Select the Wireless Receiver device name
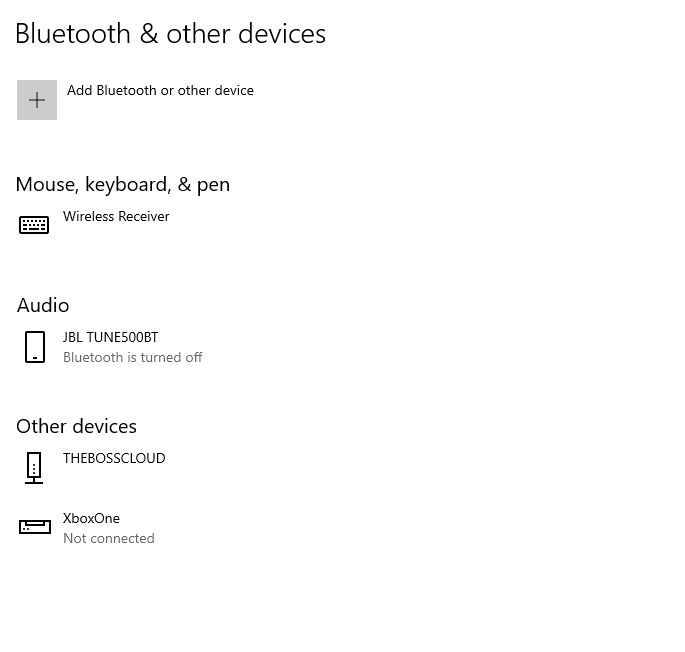The image size is (685, 652). click(x=116, y=216)
